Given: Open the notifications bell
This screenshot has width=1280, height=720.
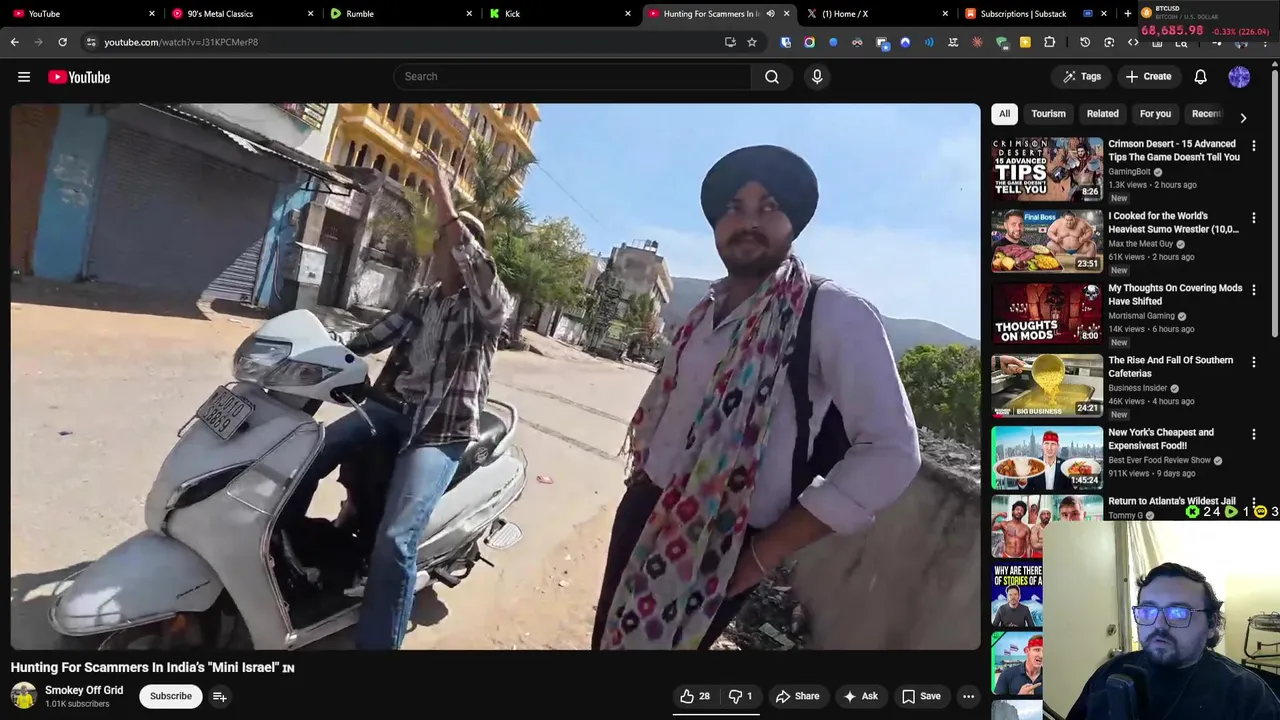Looking at the screenshot, I should point(1200,77).
